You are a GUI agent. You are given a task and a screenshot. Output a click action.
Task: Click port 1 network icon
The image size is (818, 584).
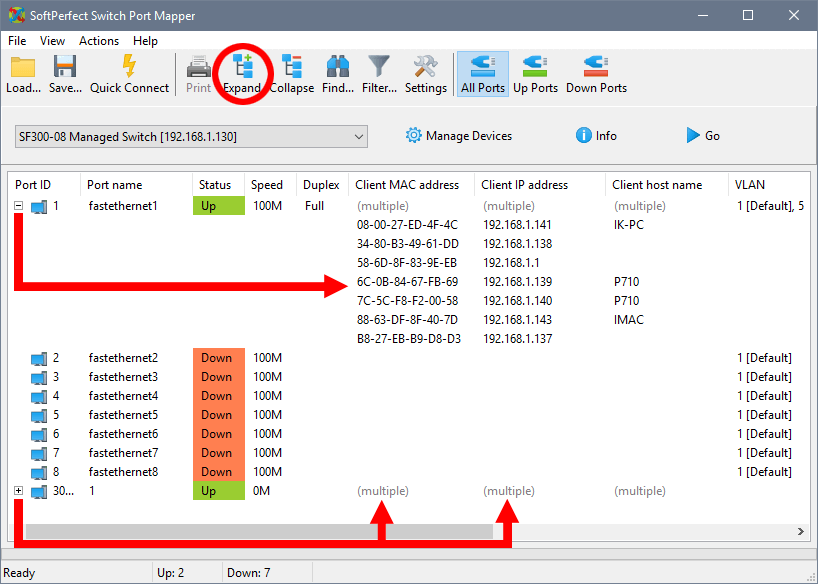[39, 207]
